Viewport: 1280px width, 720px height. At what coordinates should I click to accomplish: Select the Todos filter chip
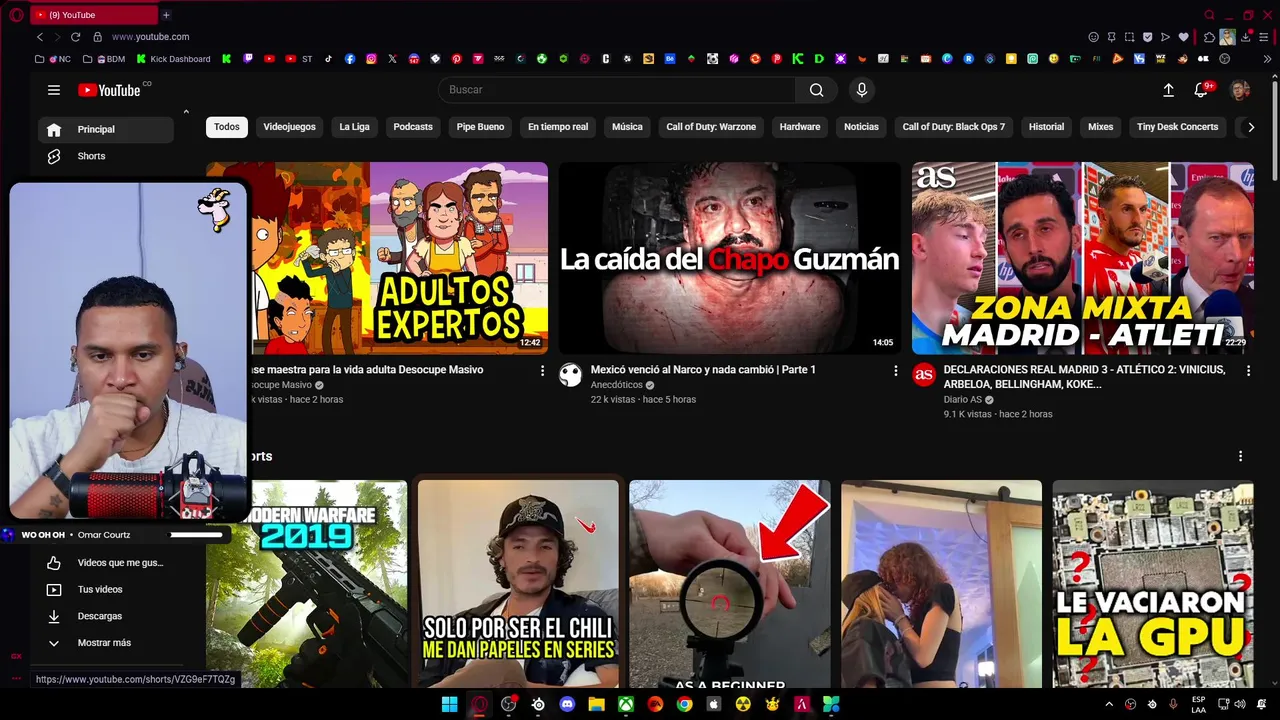pos(227,127)
